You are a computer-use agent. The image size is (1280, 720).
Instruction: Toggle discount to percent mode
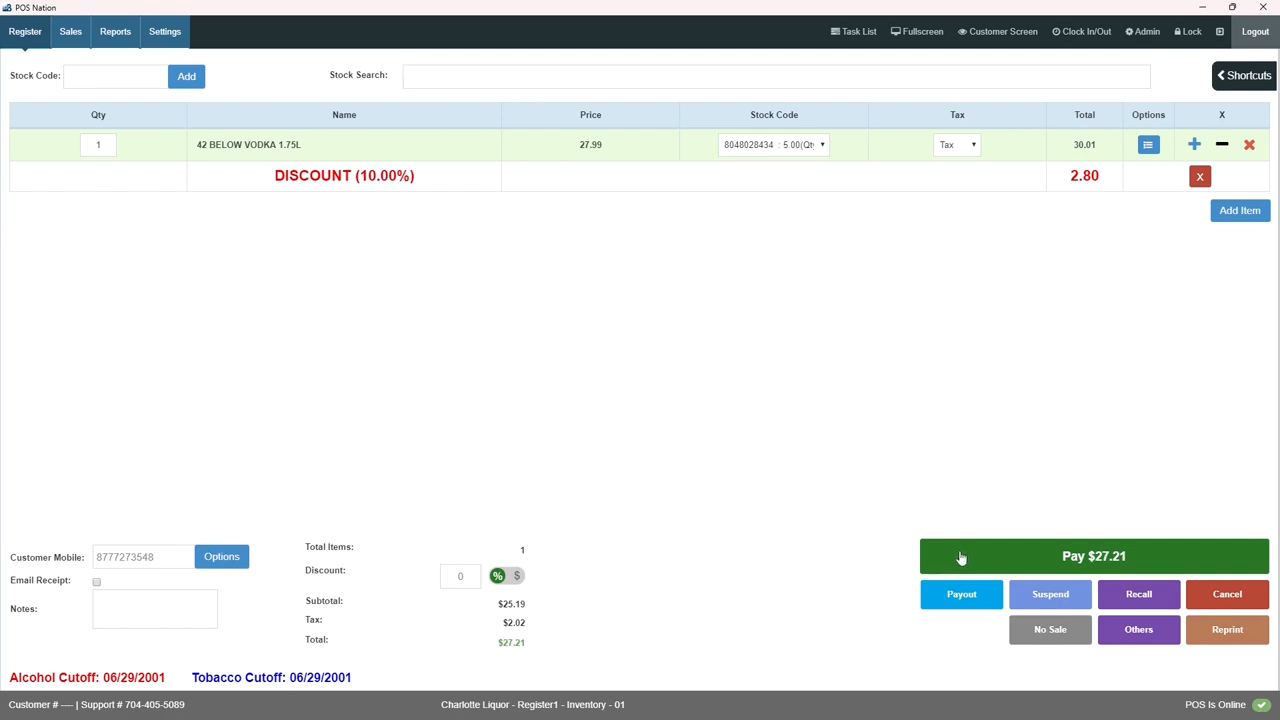coord(497,576)
